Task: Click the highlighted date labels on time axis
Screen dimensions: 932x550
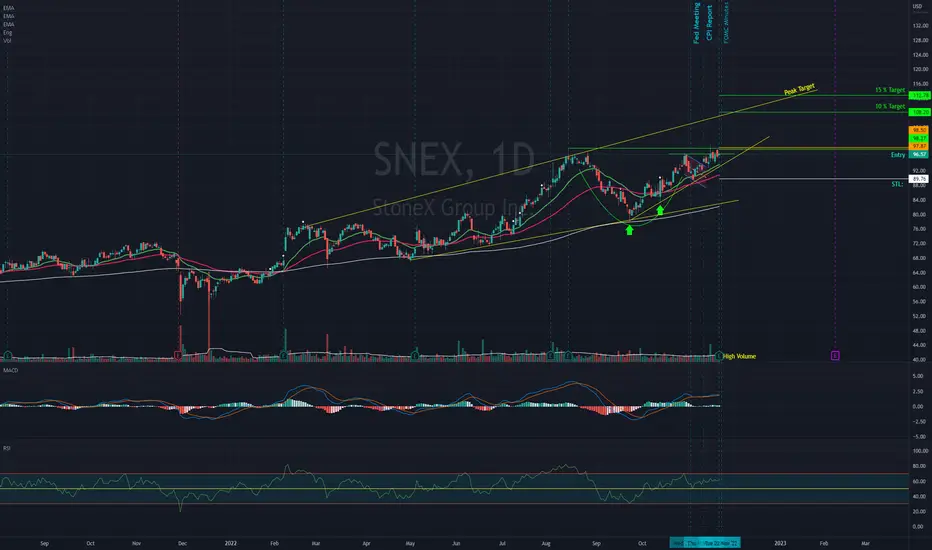Action: (705, 543)
